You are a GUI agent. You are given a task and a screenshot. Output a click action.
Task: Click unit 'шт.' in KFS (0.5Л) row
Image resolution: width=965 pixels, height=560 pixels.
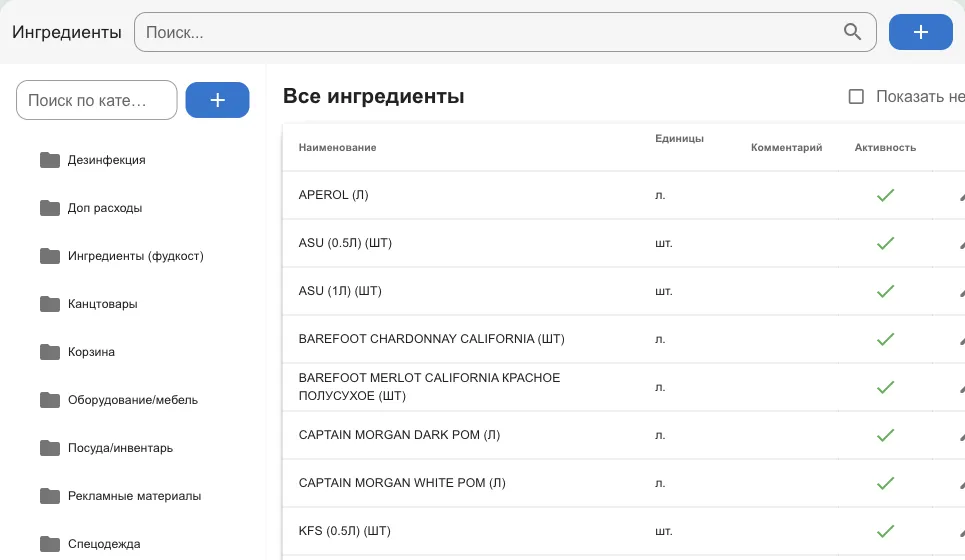pyautogui.click(x=664, y=531)
